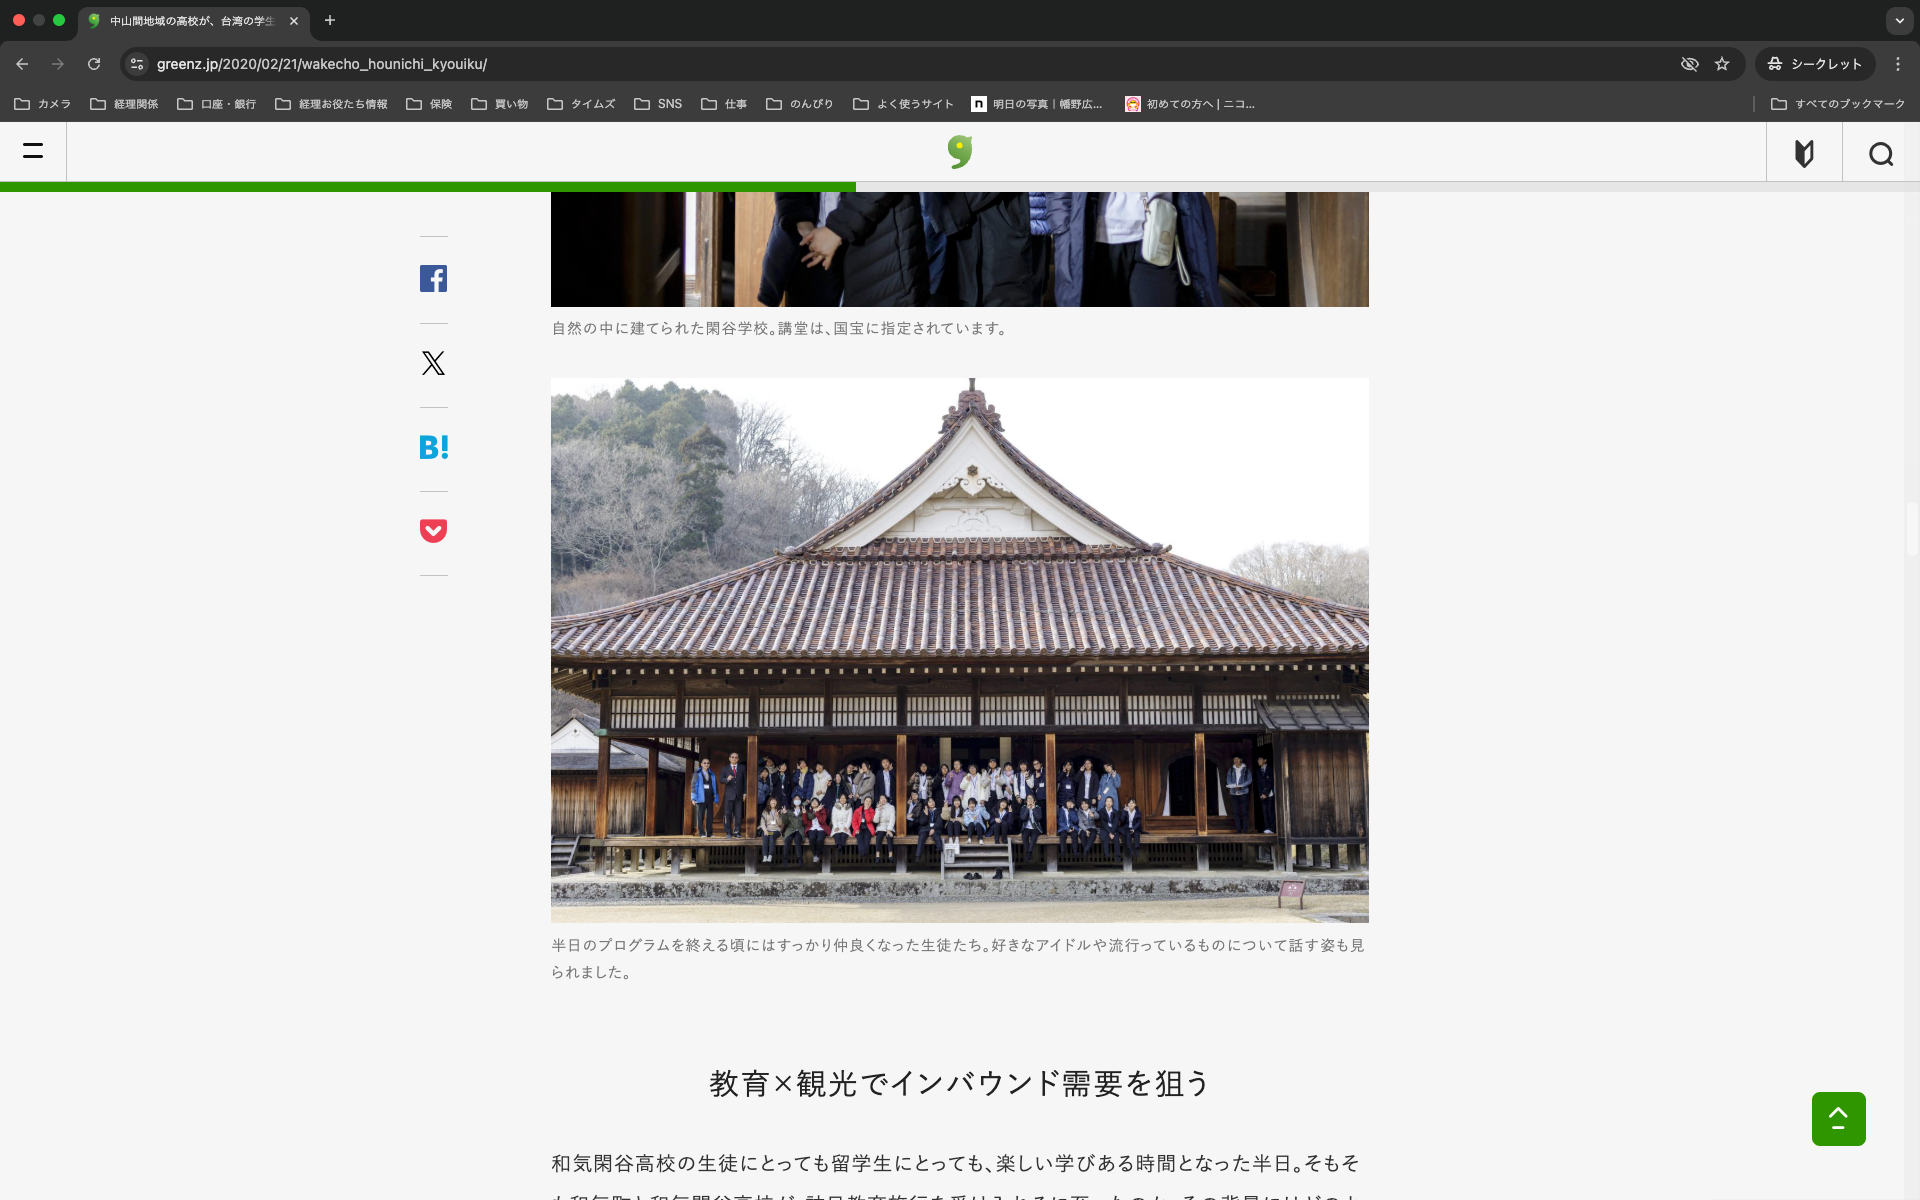Click the シークレット incognito button
Screen dimensions: 1920x1200
(1815, 64)
